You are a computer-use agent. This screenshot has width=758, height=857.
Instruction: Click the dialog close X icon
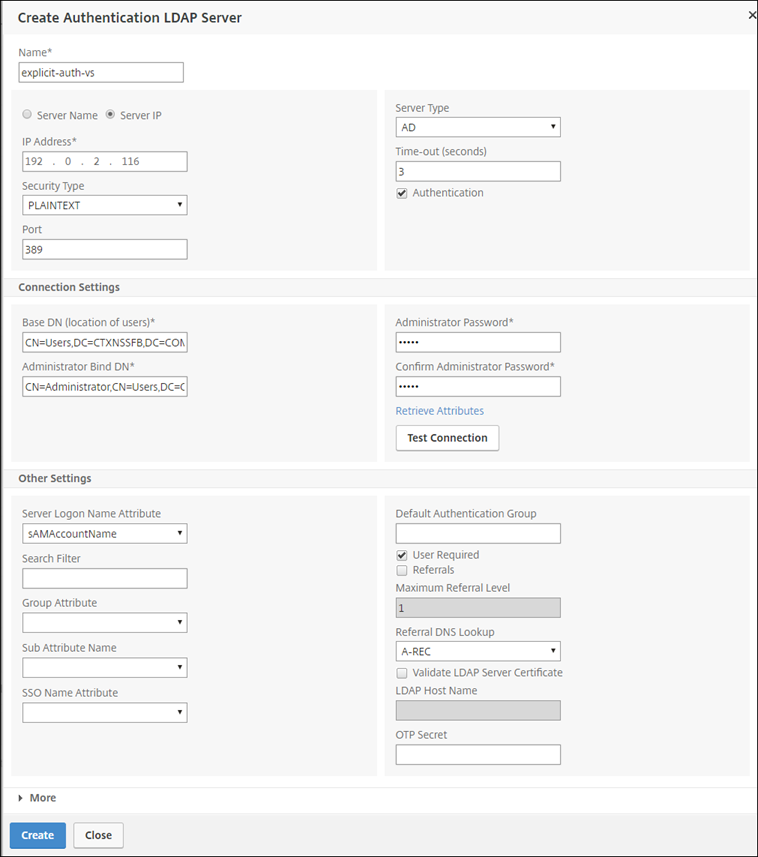point(750,15)
